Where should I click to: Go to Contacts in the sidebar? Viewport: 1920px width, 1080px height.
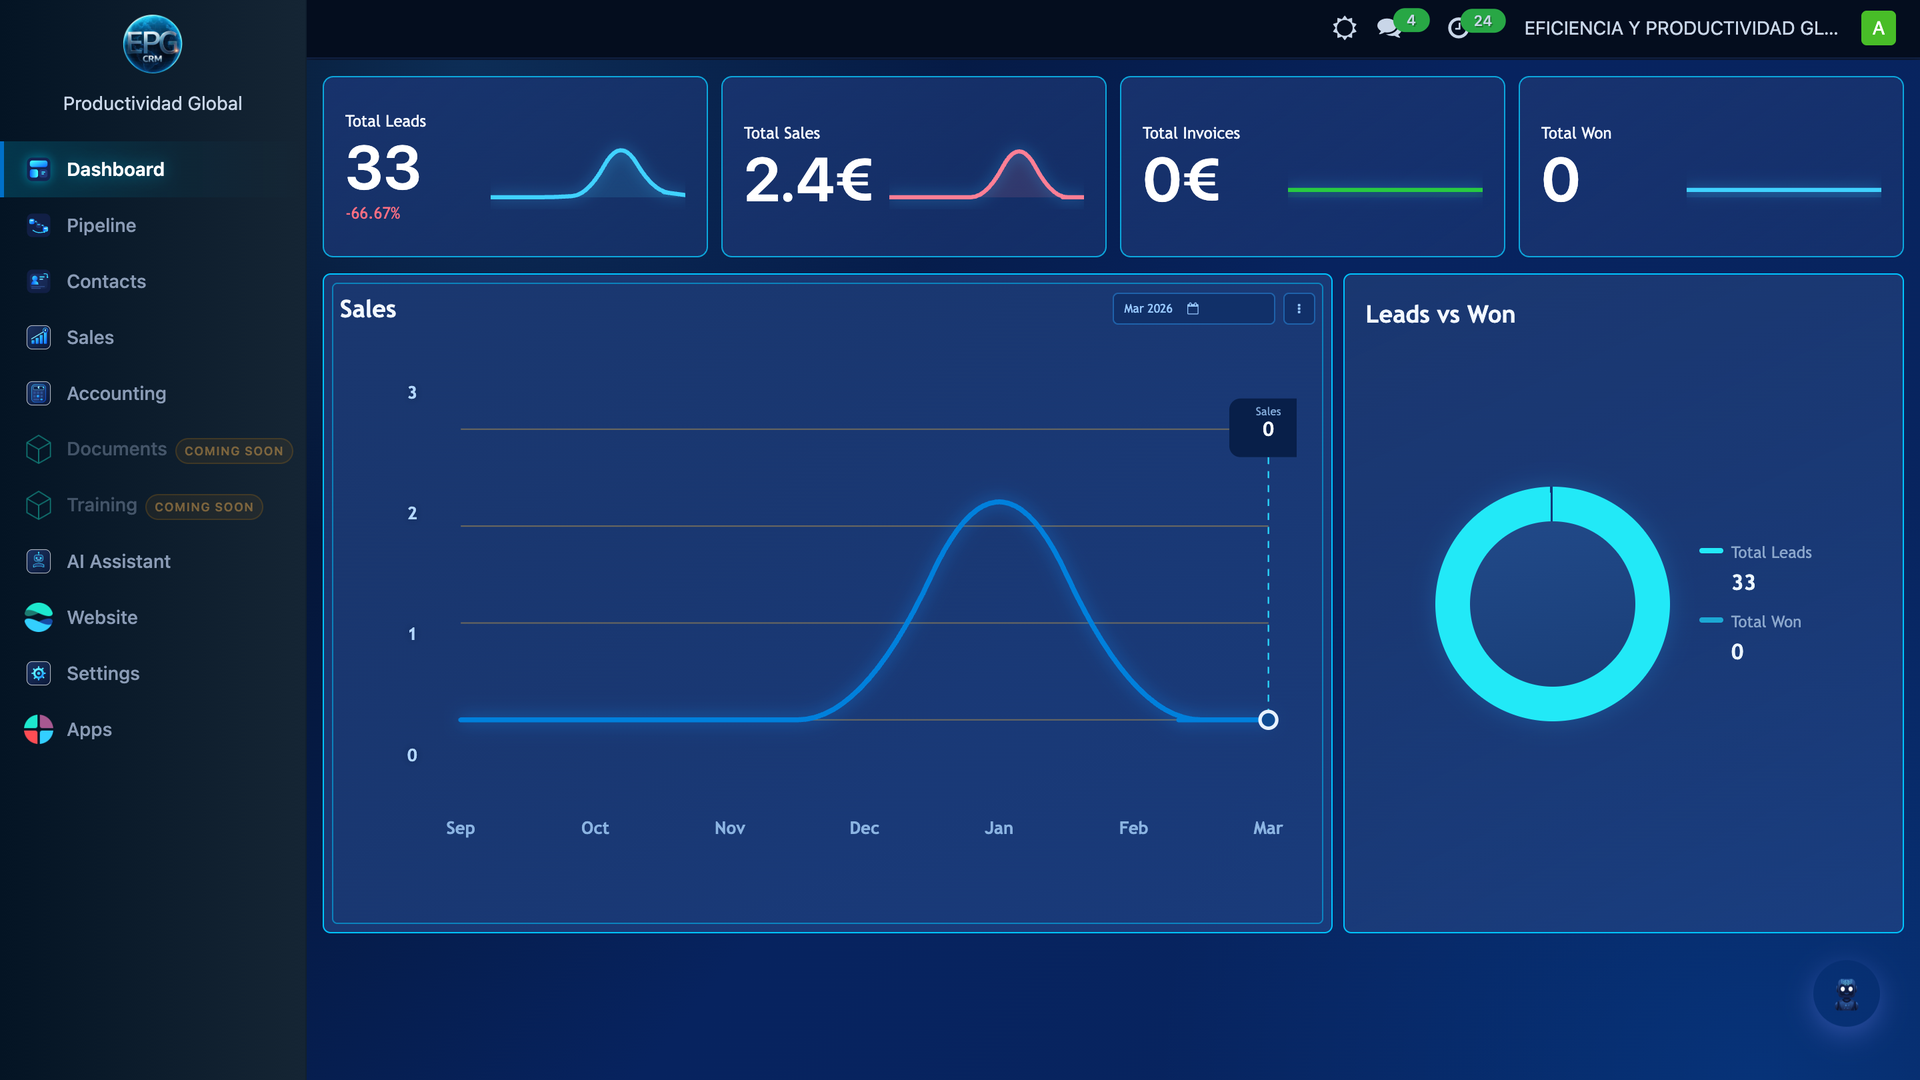(106, 282)
